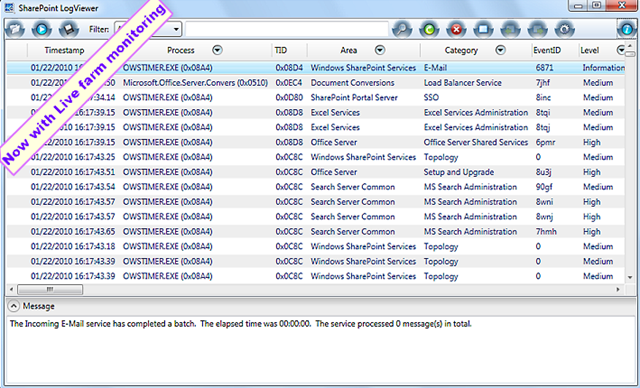The height and width of the screenshot is (388, 640).
Task: Sort by the EventID column header
Action: (547, 50)
